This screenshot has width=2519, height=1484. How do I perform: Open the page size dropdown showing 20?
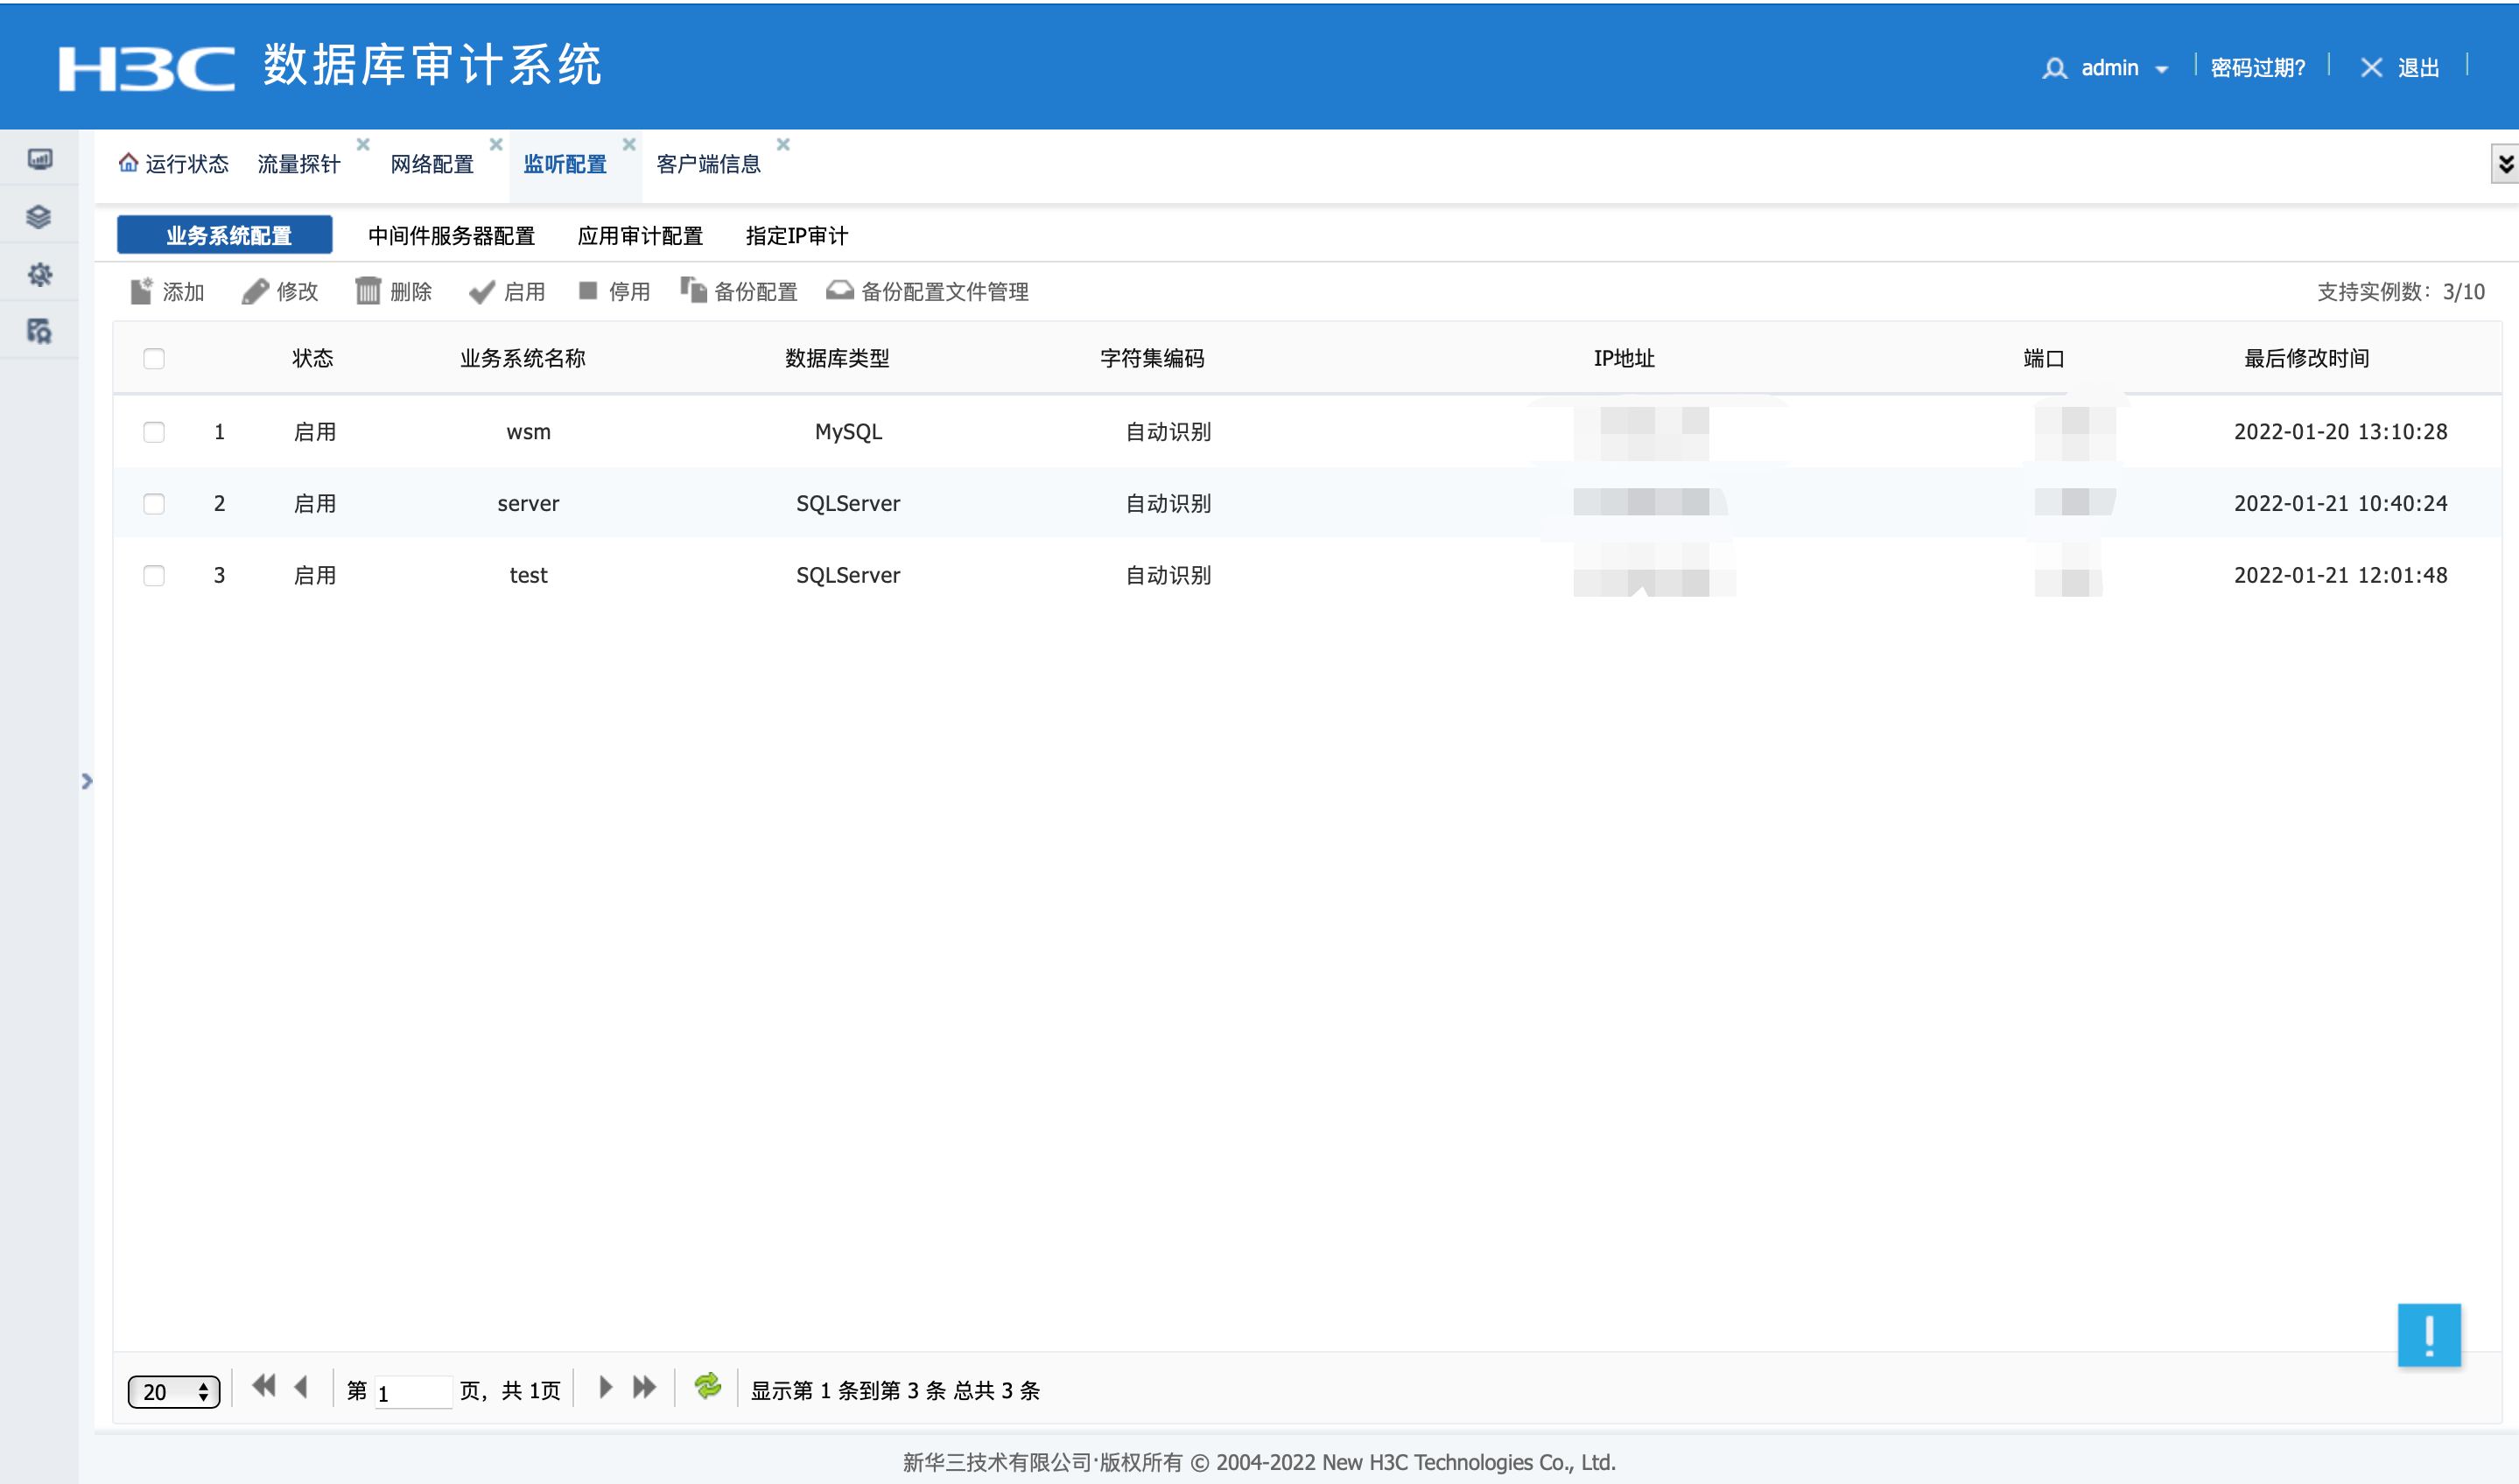(x=174, y=1391)
